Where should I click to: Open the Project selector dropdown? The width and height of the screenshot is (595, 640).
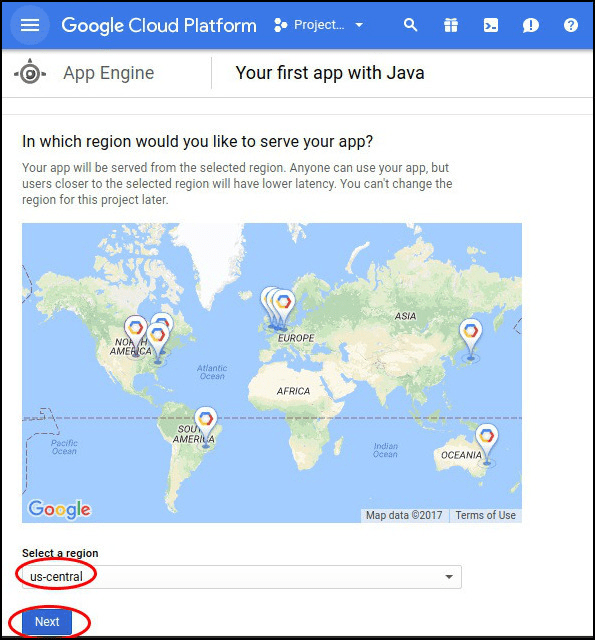tap(319, 25)
